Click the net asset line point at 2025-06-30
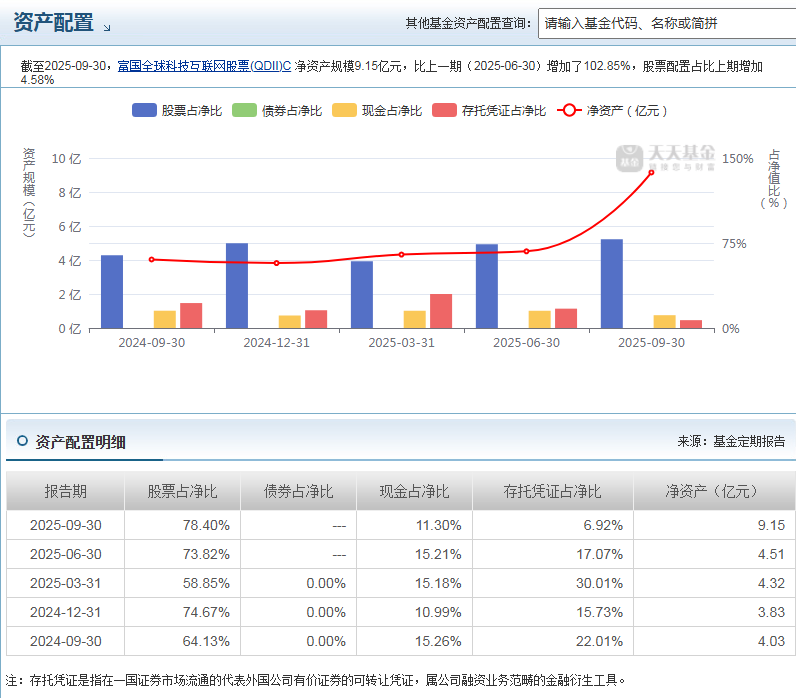This screenshot has width=796, height=698. (526, 251)
